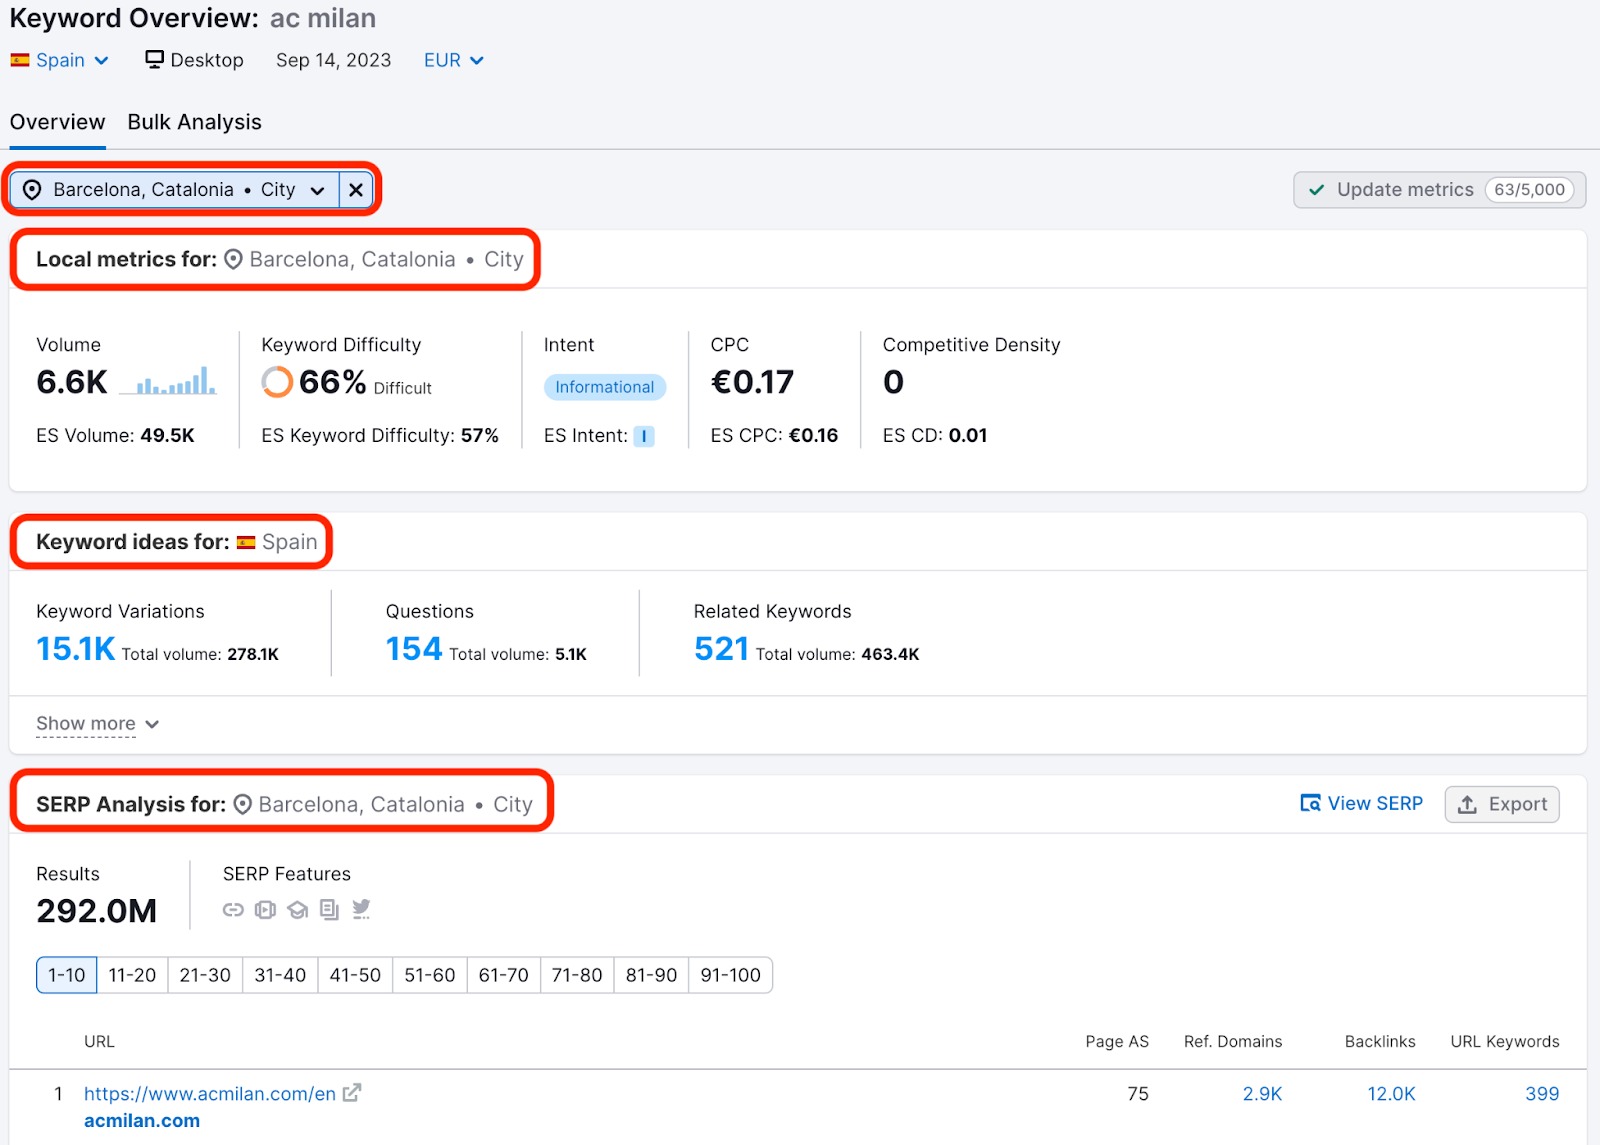1600x1145 pixels.
Task: Click Backlinks value 12.0K
Action: (1391, 1094)
